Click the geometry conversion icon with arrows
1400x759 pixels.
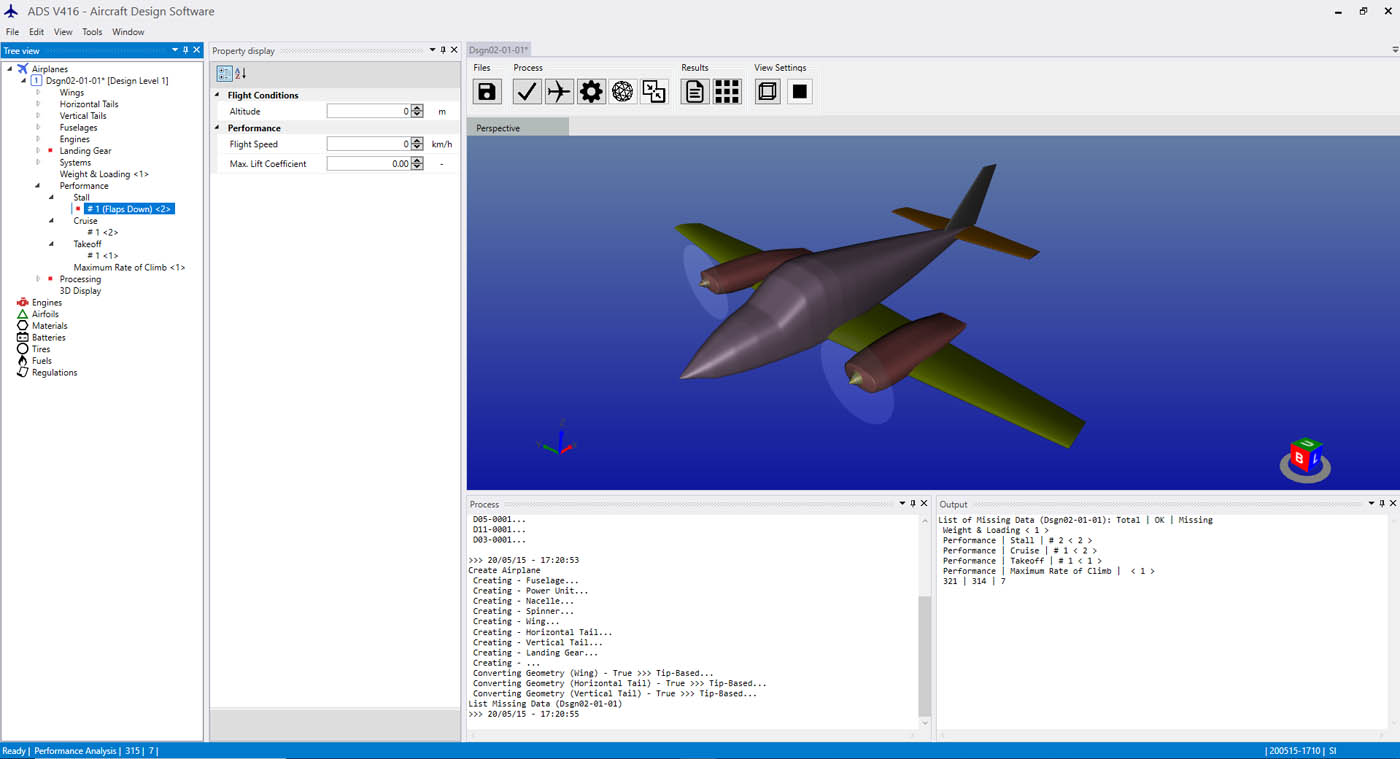[654, 92]
